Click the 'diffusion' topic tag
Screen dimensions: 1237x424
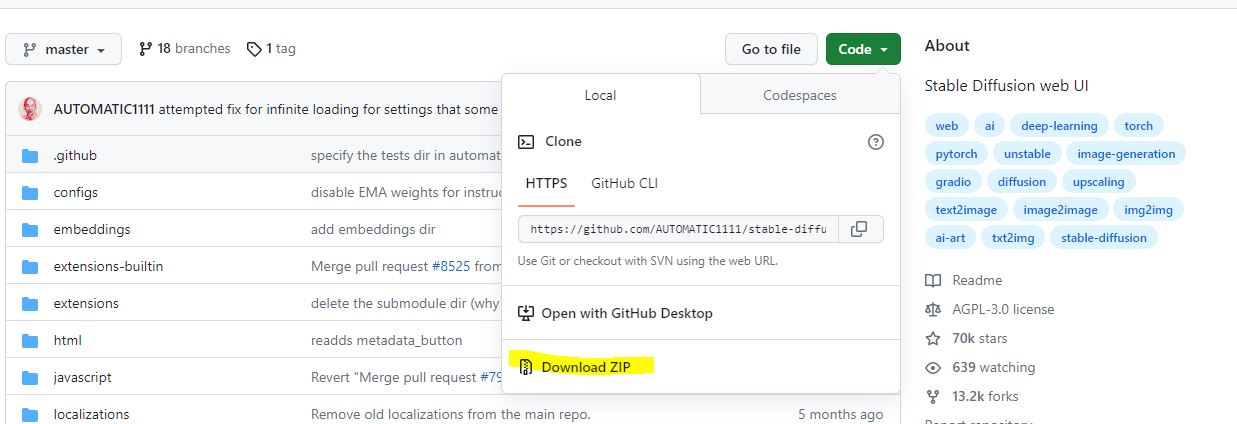[x=1021, y=181]
